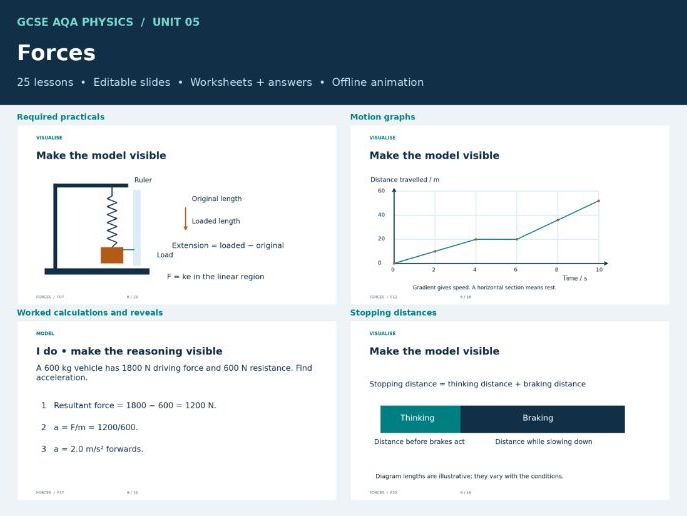Click 'Distance while slowing down' caption
Screen dimensions: 687x516
coord(544,442)
